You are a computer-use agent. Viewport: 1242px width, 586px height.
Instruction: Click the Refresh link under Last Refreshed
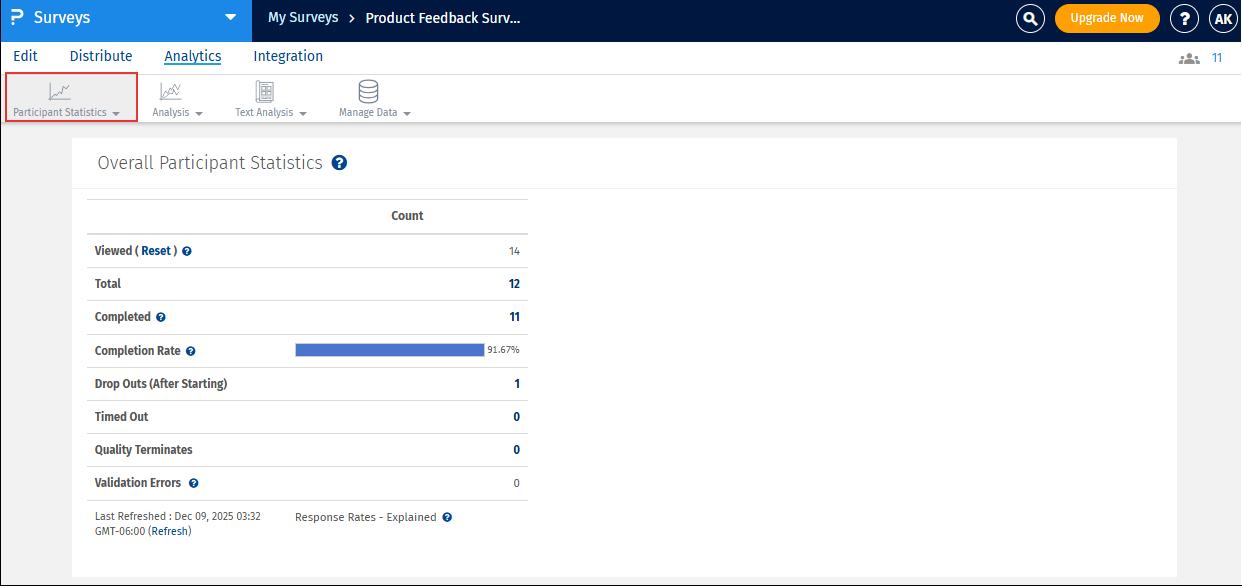(x=170, y=531)
